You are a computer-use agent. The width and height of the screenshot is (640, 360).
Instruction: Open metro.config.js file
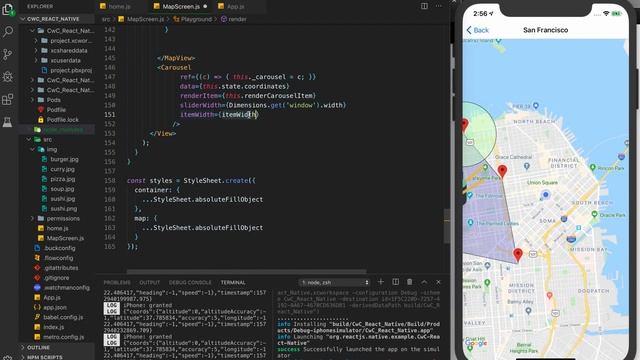pyautogui.click(x=63, y=337)
